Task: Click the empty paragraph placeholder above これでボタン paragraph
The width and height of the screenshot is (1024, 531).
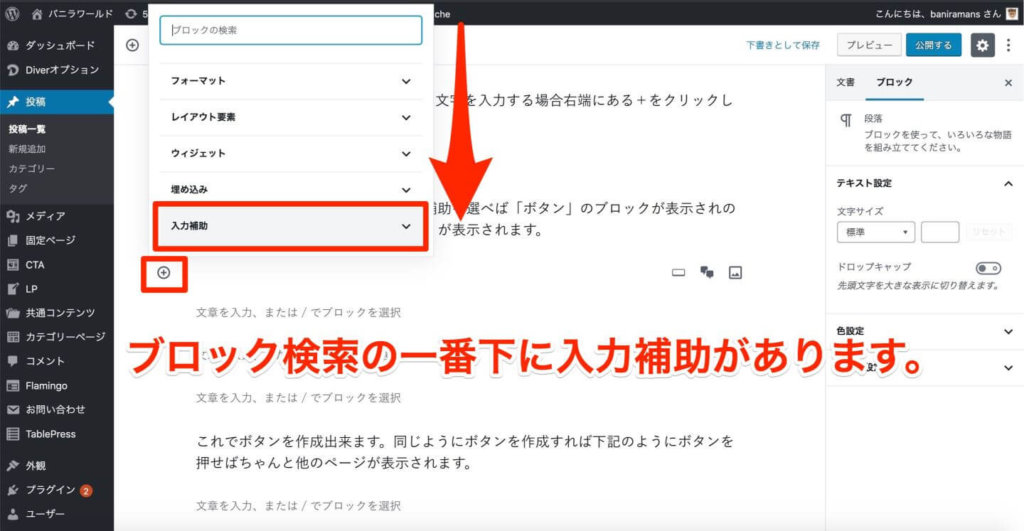Action: tap(298, 398)
